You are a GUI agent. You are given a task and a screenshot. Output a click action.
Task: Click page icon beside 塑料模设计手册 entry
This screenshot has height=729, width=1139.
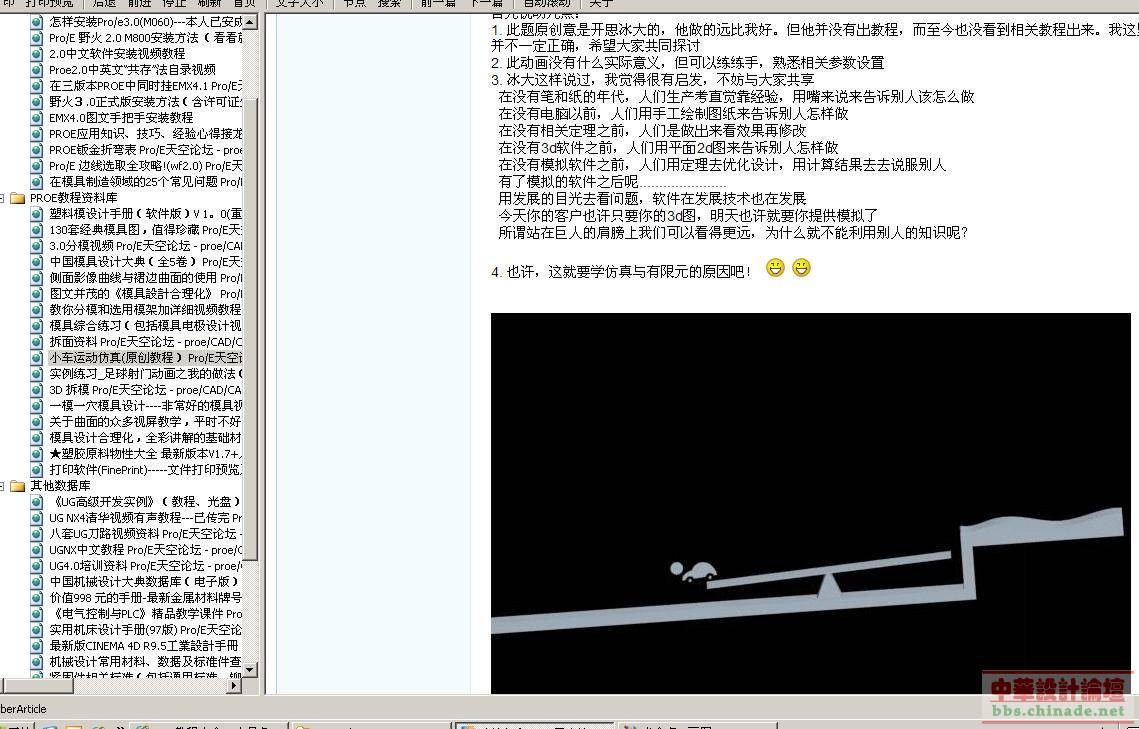[x=36, y=213]
